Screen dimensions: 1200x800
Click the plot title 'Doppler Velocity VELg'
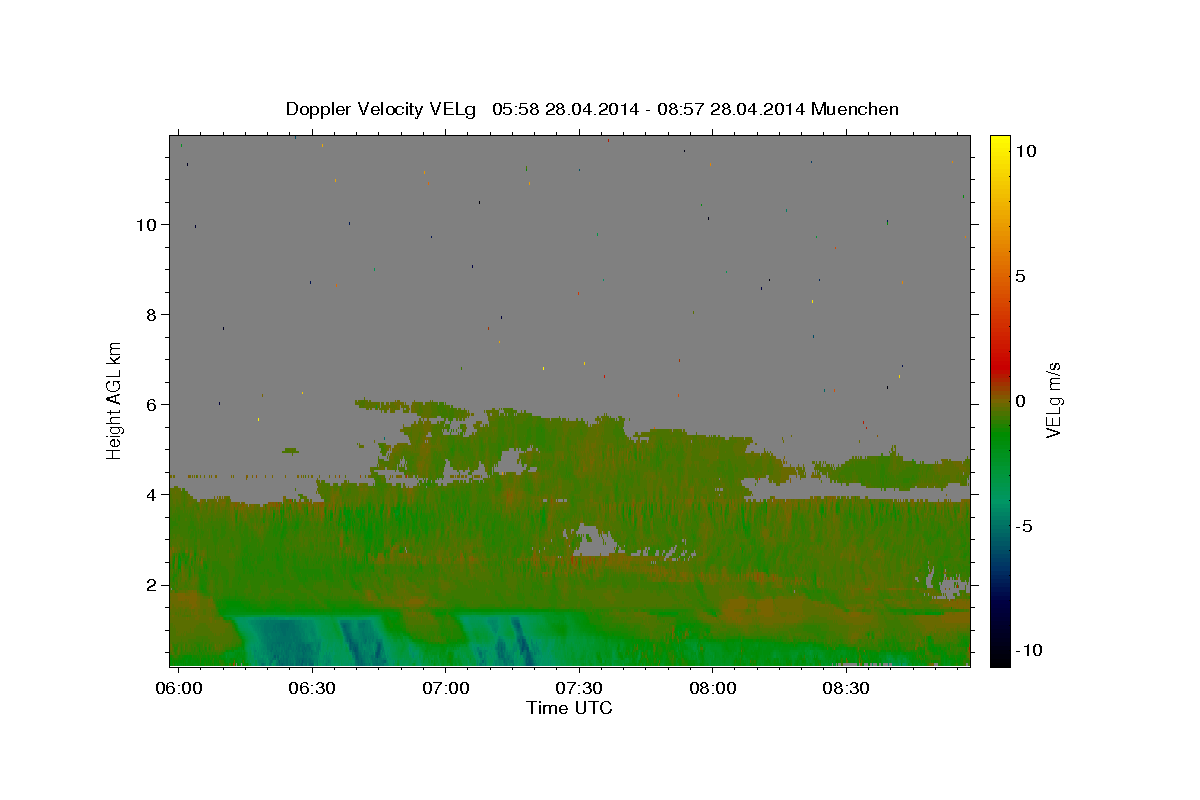pyautogui.click(x=381, y=109)
